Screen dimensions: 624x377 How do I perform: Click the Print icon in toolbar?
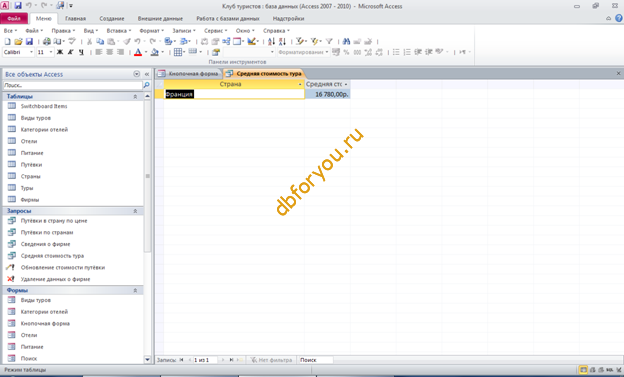47,41
